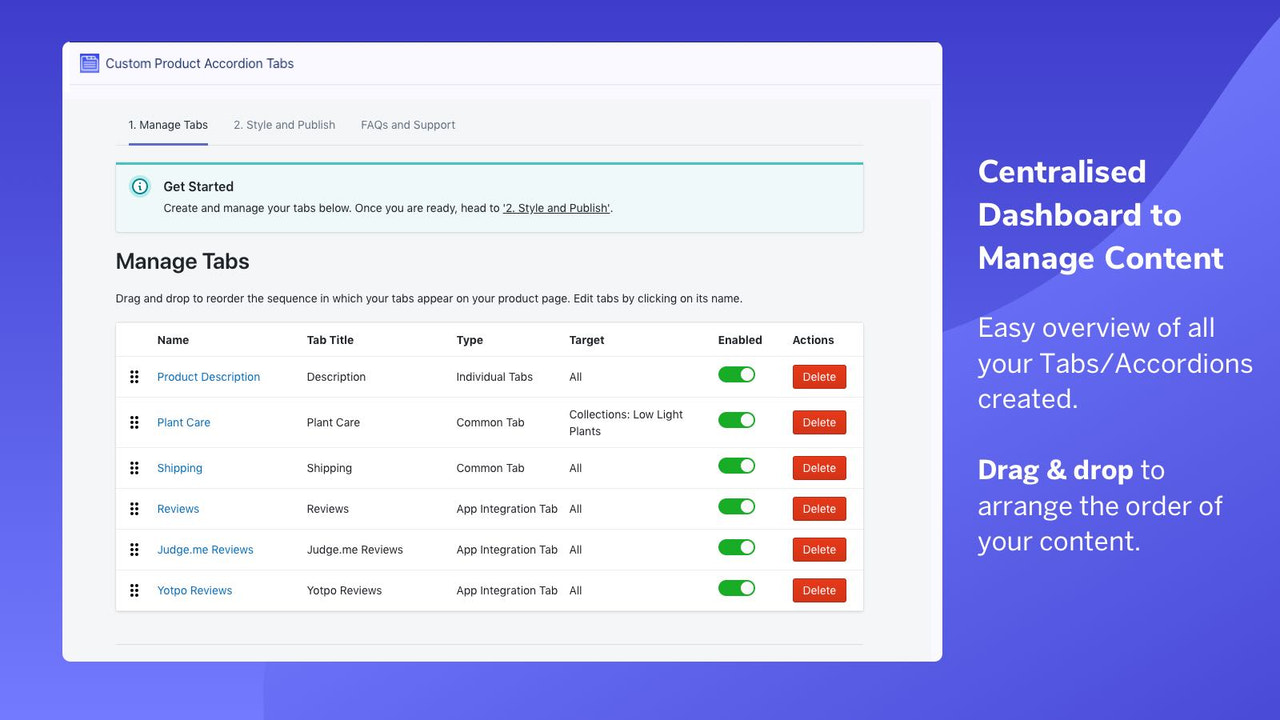Viewport: 1280px width, 720px height.
Task: Click the drag handle beside Plant Care
Action: pyautogui.click(x=134, y=422)
